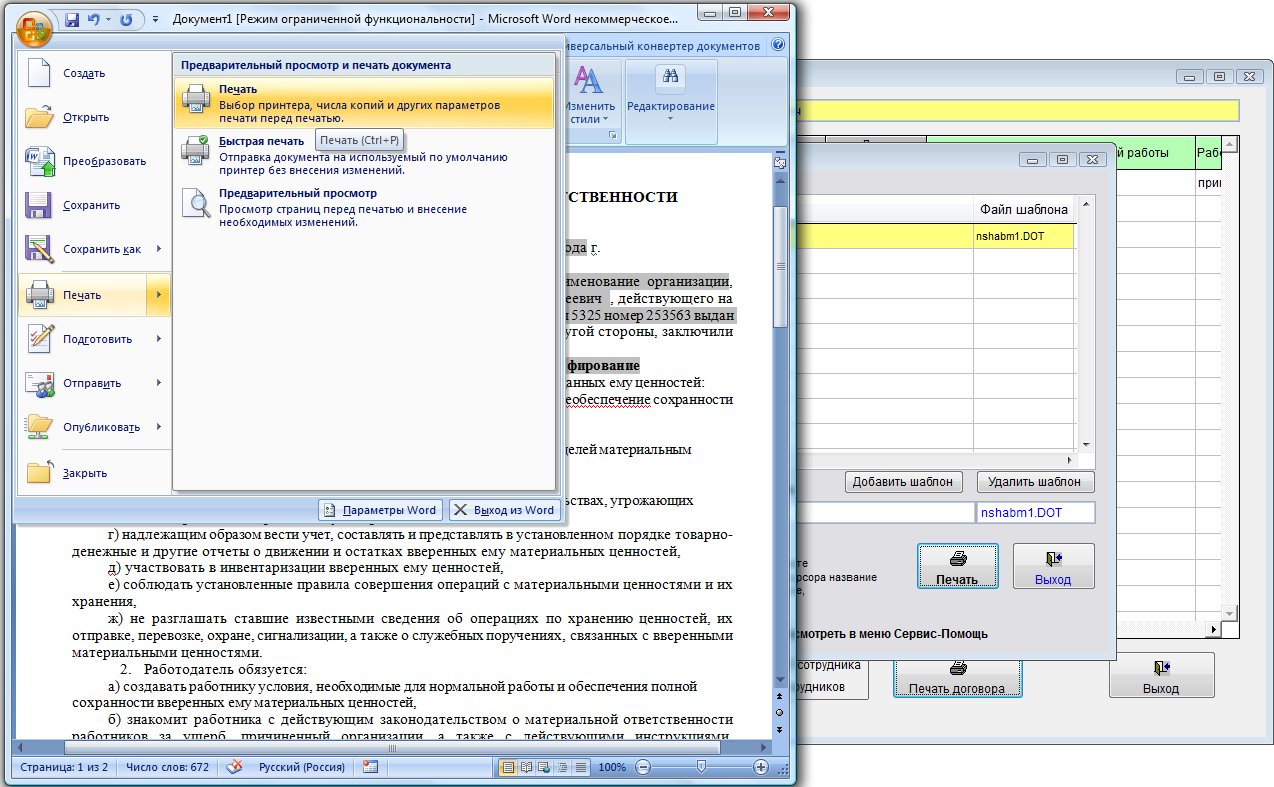Image resolution: width=1274 pixels, height=787 pixels.
Task: Click the Undo arrow icon
Action: click(x=94, y=20)
